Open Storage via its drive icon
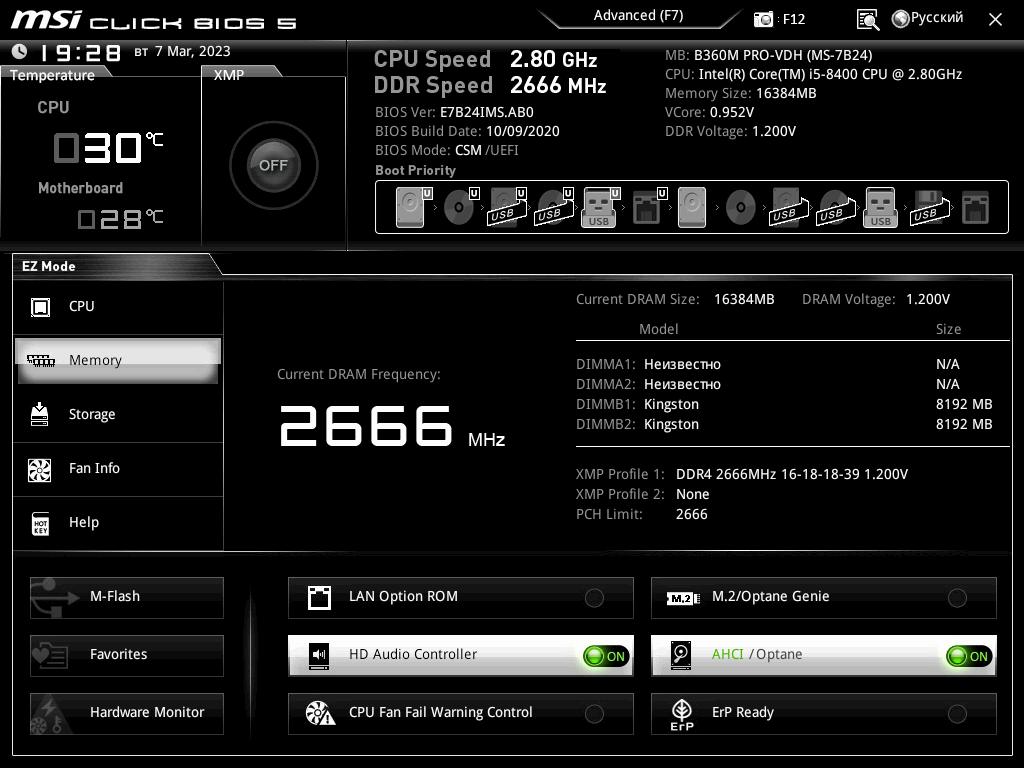This screenshot has height=768, width=1024. (40, 414)
